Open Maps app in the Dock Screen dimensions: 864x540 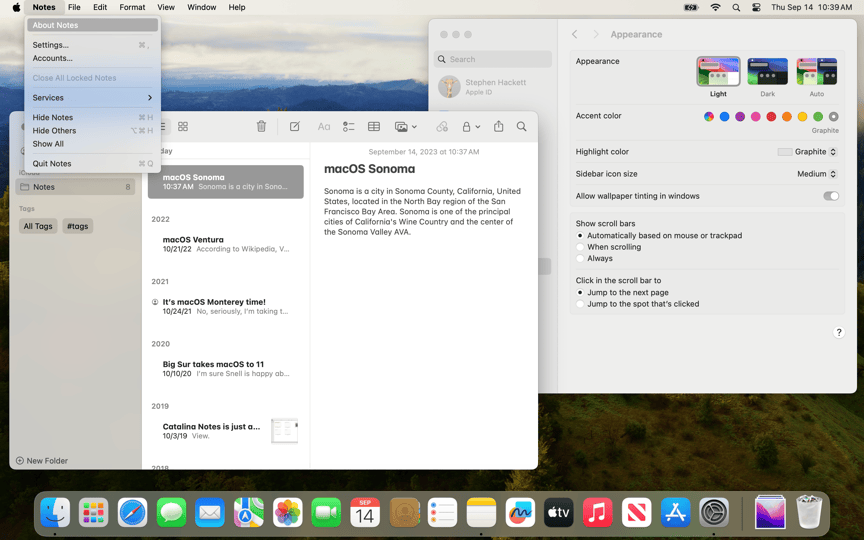[x=249, y=513]
